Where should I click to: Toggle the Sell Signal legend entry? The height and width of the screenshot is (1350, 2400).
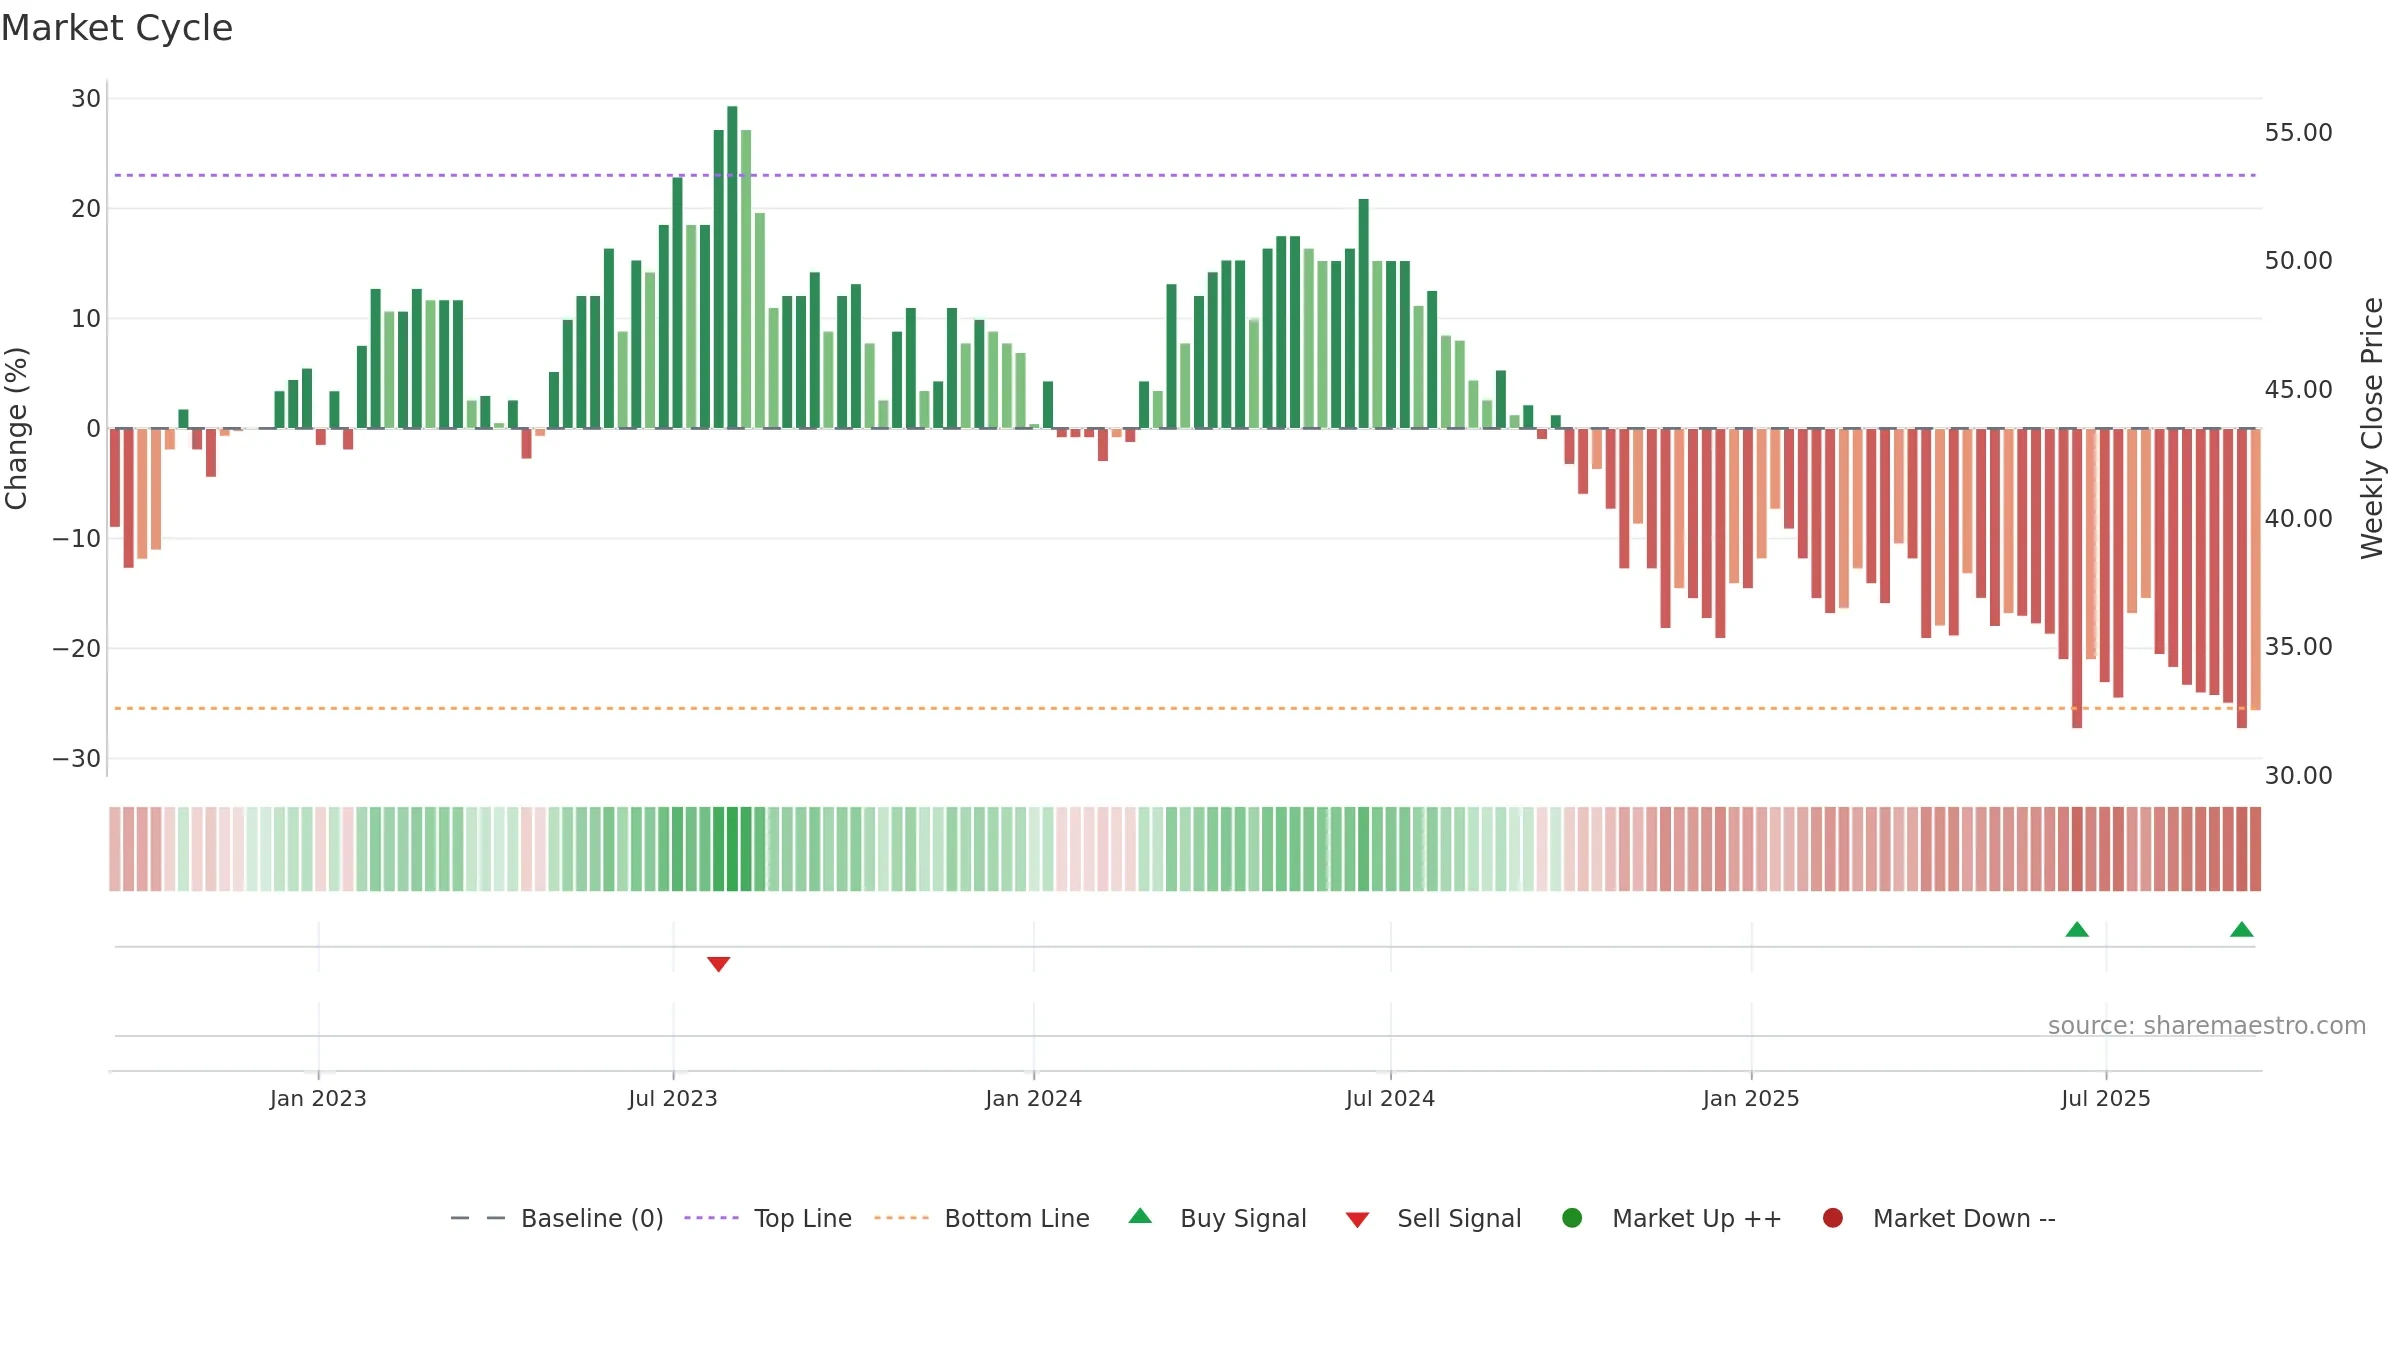[x=1433, y=1218]
